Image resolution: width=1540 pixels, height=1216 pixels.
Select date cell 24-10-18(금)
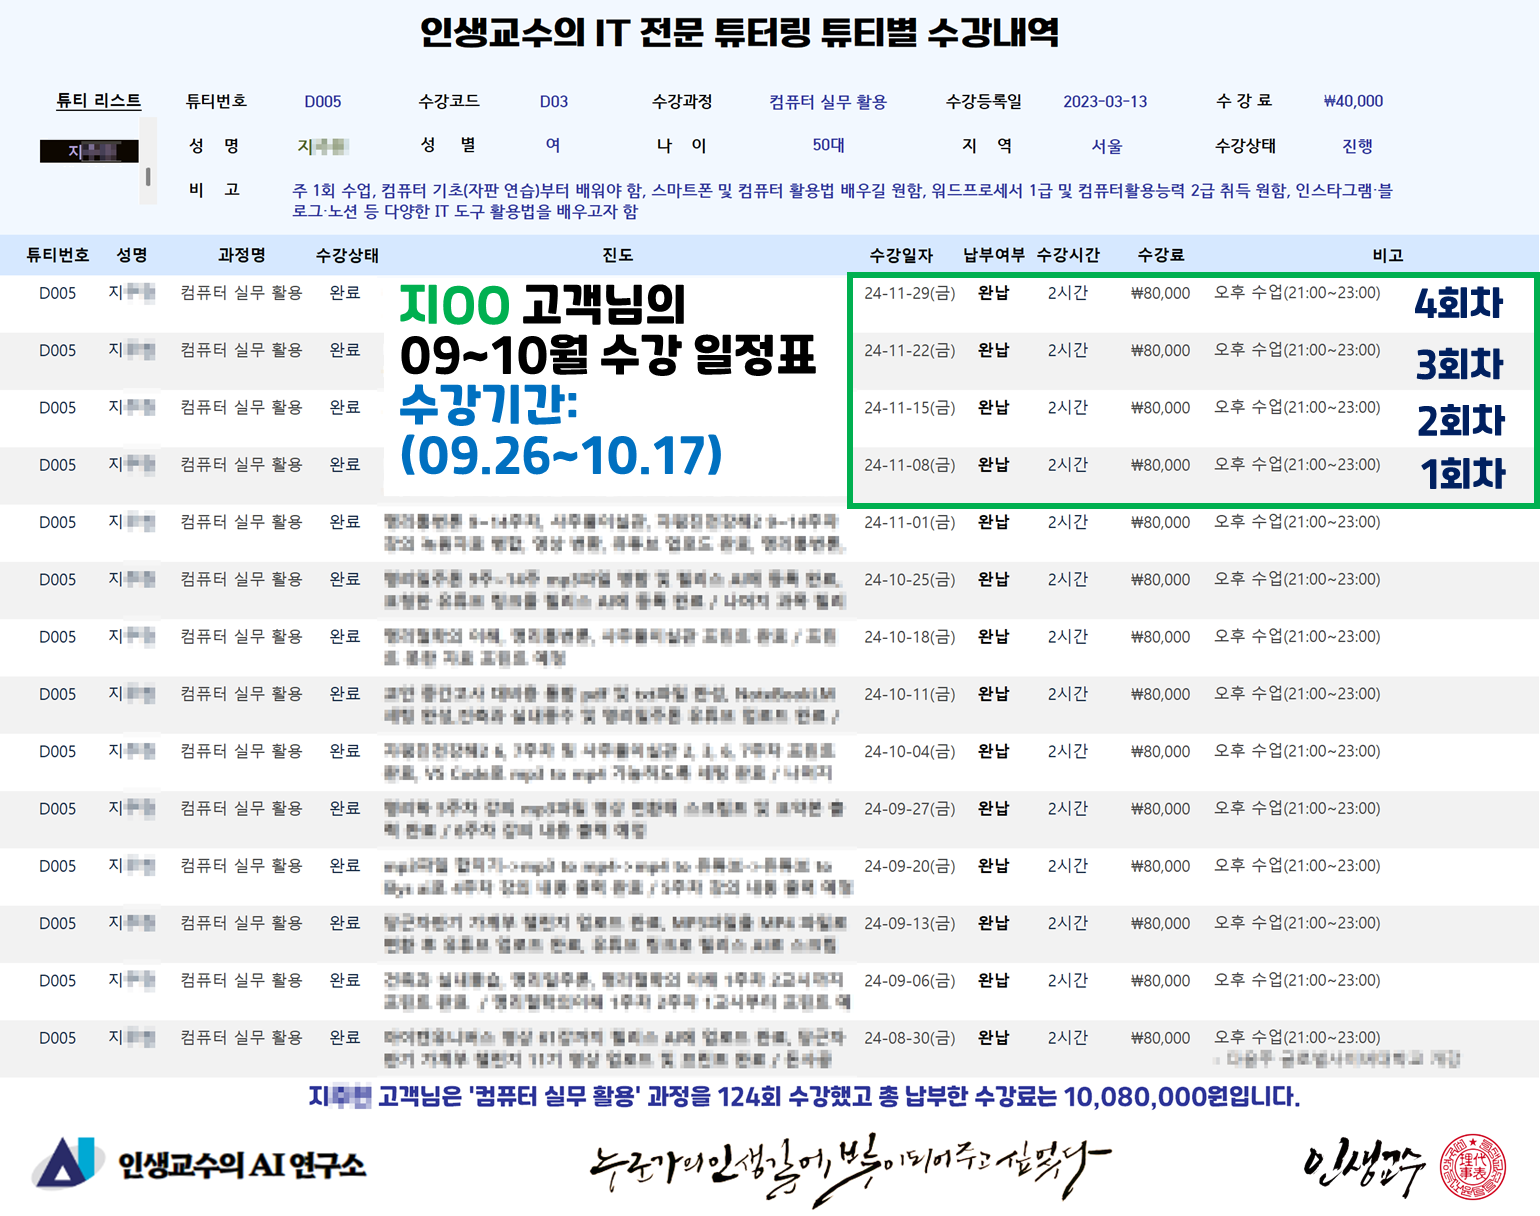[909, 637]
